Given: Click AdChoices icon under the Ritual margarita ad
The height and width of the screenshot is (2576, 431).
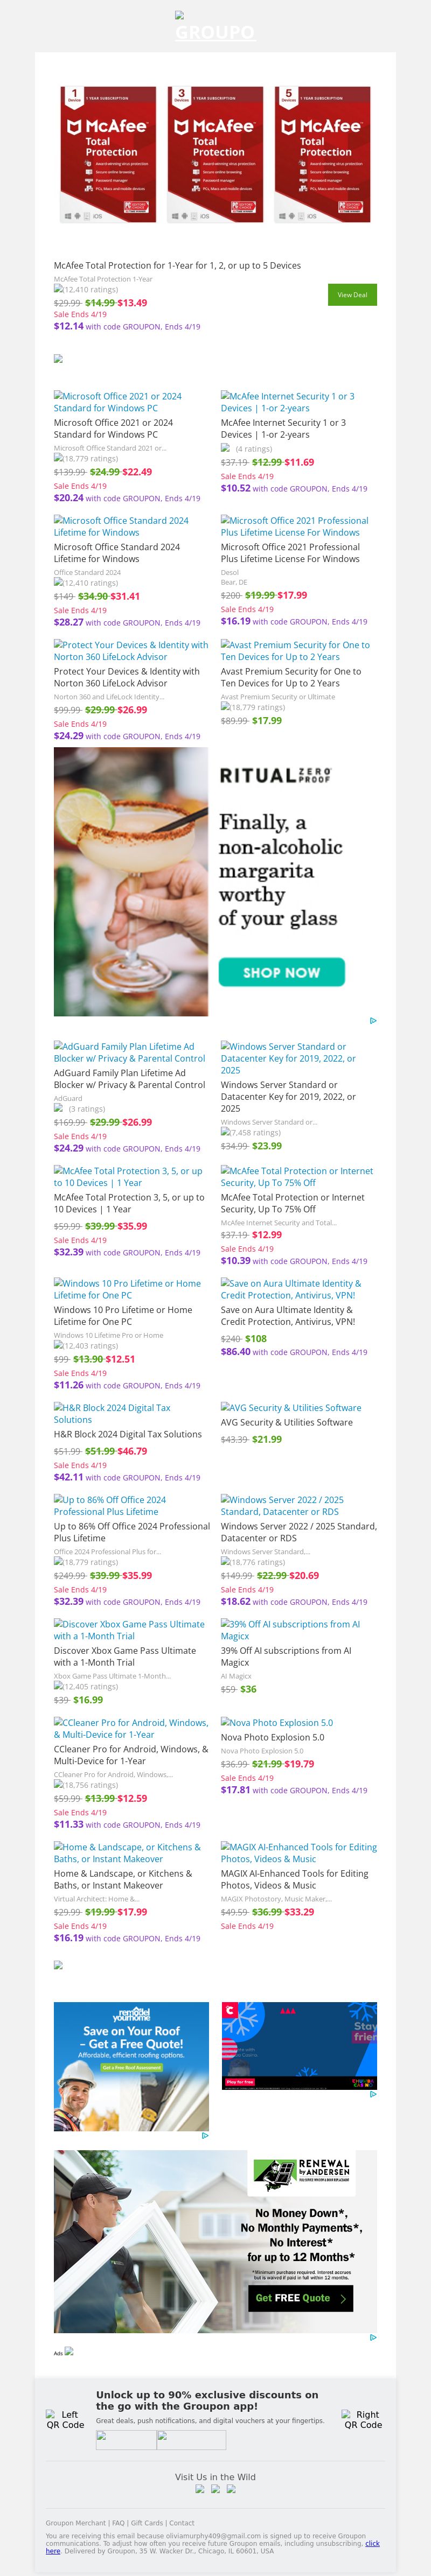Looking at the screenshot, I should (x=373, y=1021).
